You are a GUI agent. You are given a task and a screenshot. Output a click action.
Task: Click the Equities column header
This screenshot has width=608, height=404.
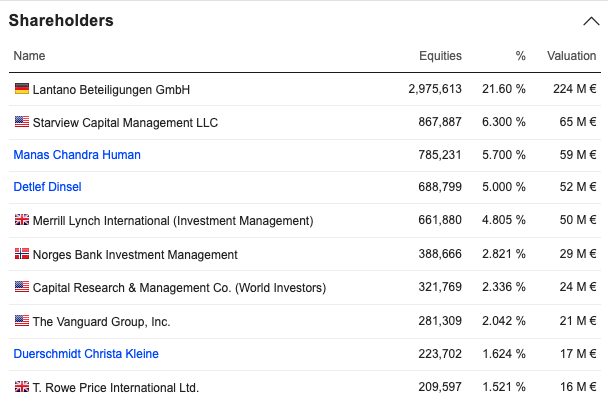(x=440, y=56)
